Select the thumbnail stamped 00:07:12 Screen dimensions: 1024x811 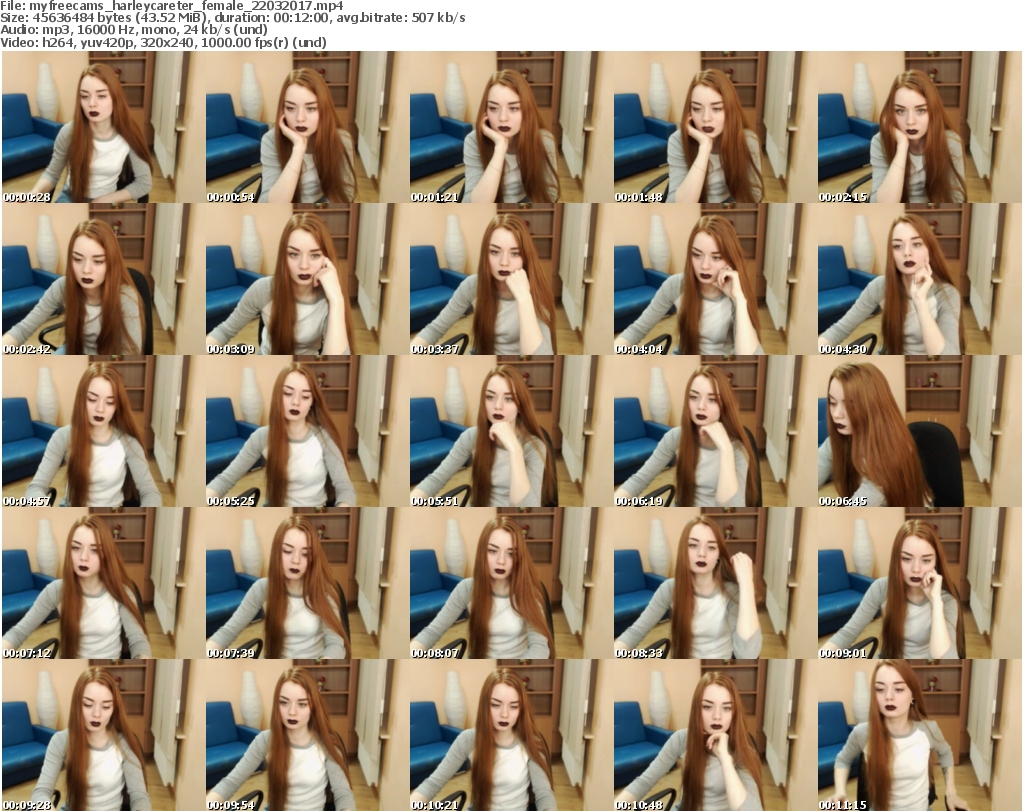103,583
